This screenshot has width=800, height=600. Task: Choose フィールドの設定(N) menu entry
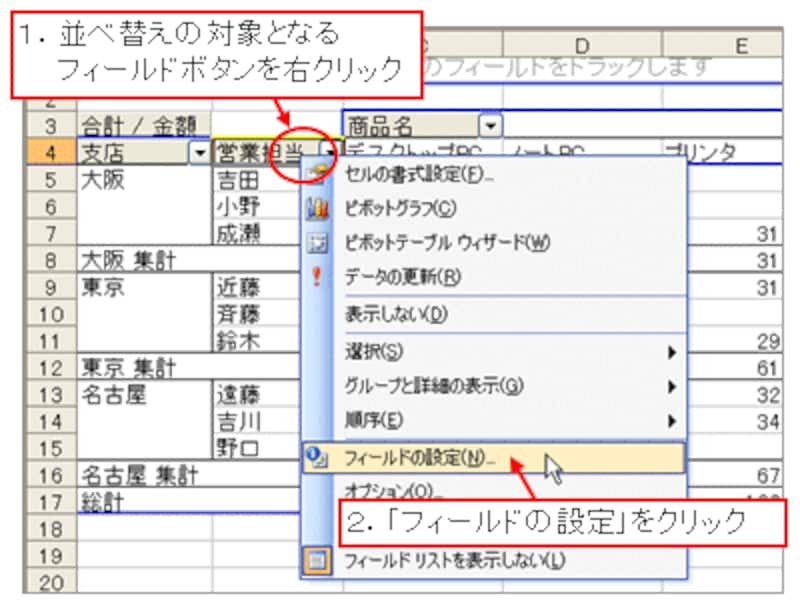click(492, 458)
